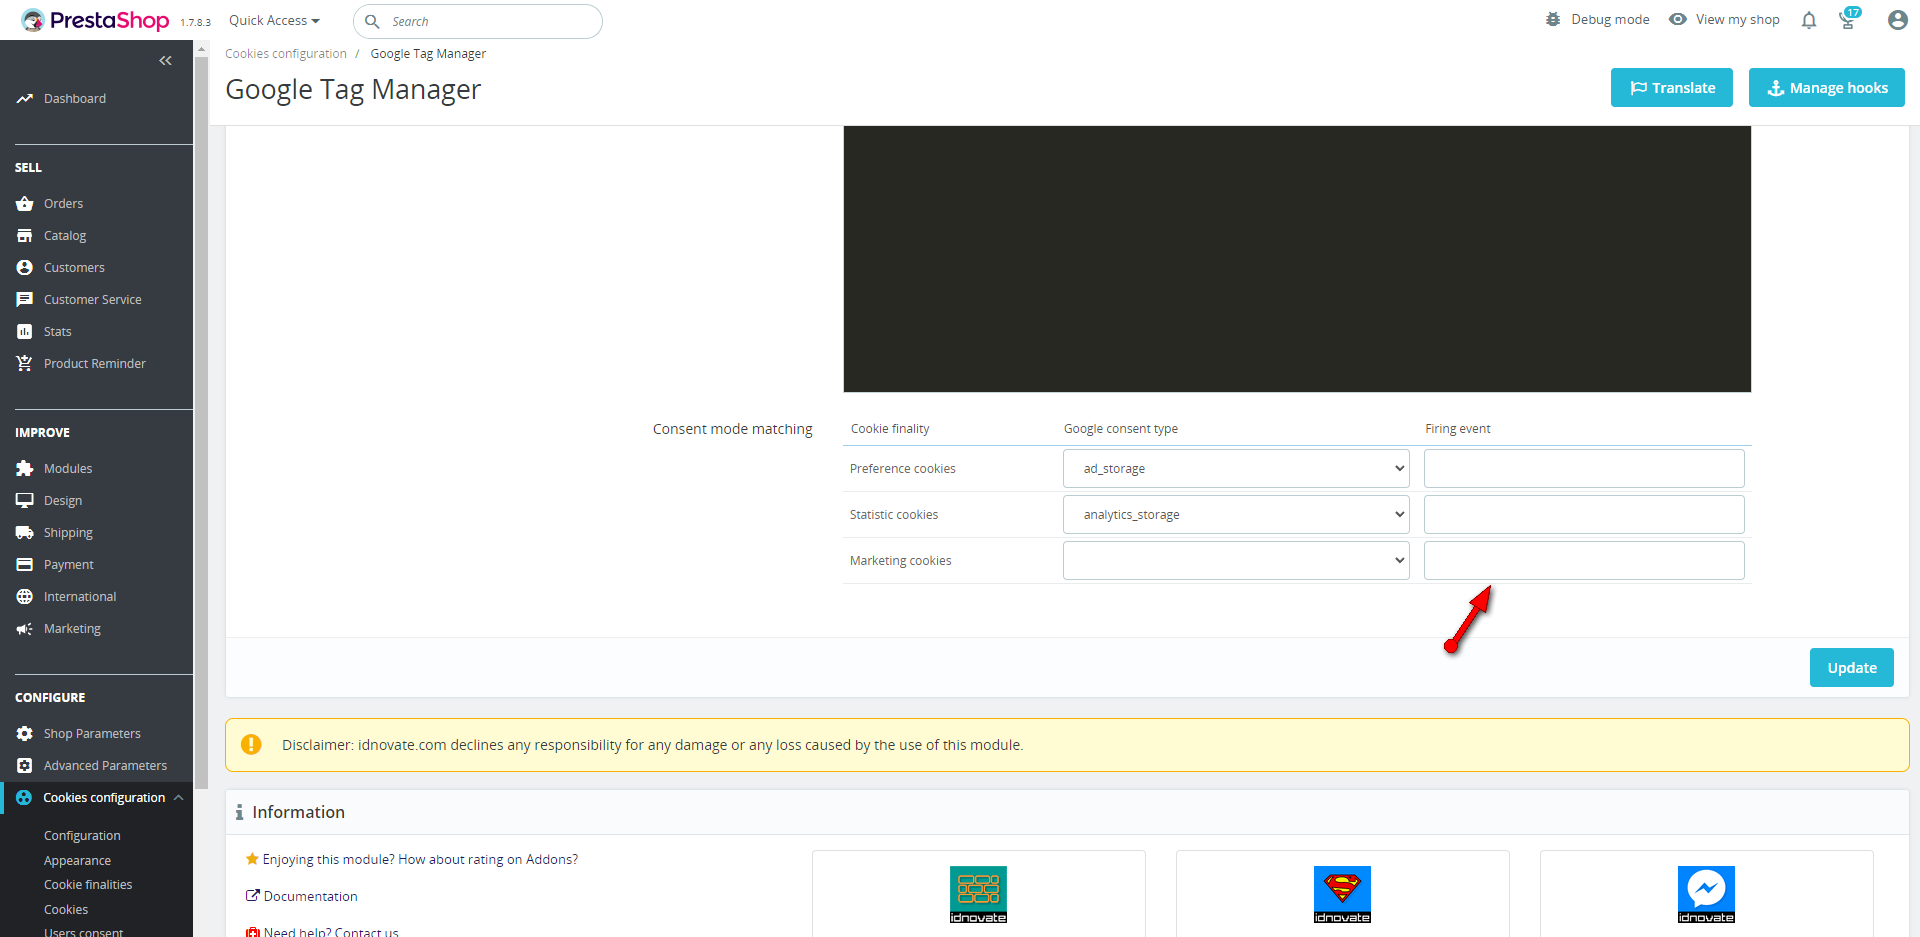Click the Marketing megaphone icon

coord(25,629)
